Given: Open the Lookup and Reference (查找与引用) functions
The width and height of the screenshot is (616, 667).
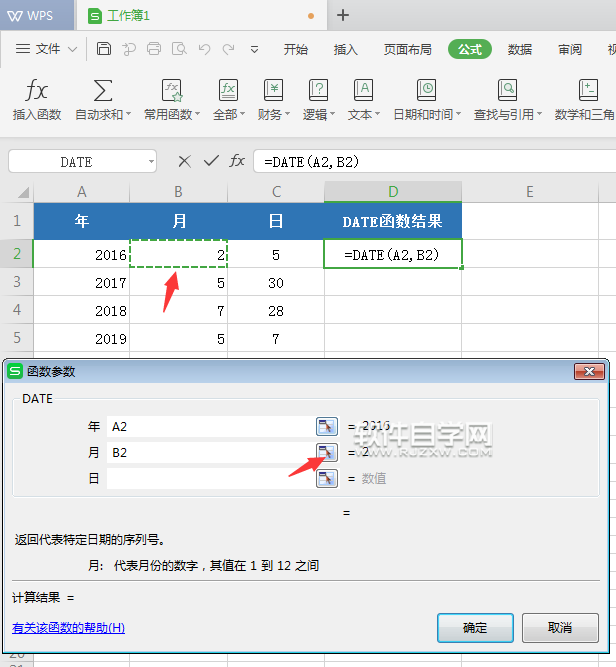Looking at the screenshot, I should click(x=508, y=100).
